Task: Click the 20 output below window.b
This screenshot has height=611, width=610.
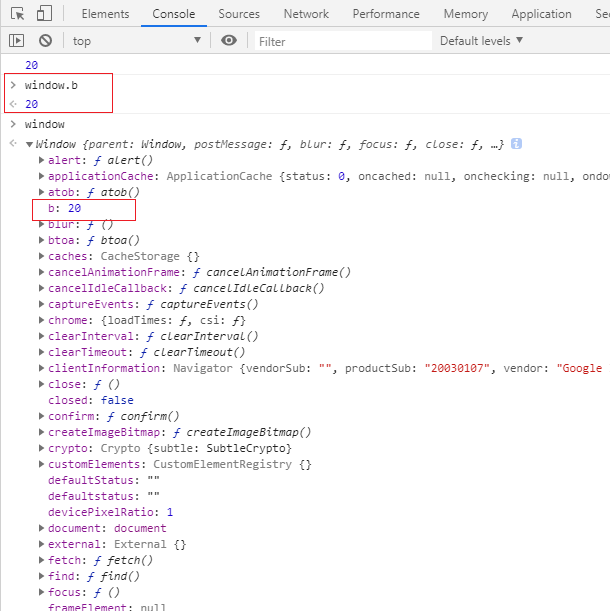Action: coord(32,104)
